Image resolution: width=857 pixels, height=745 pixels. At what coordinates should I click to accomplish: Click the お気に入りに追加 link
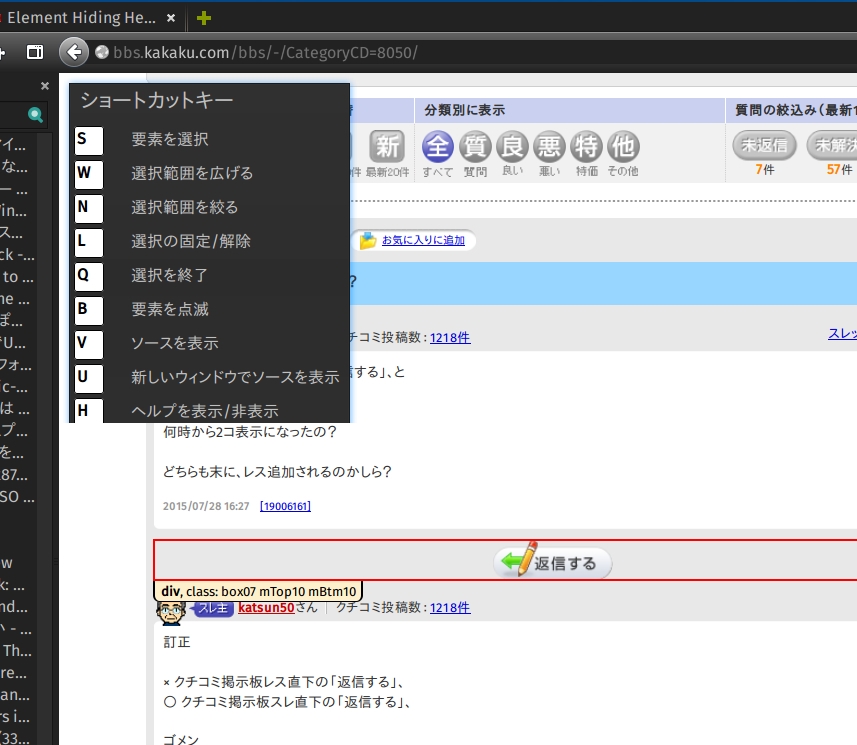click(x=423, y=240)
